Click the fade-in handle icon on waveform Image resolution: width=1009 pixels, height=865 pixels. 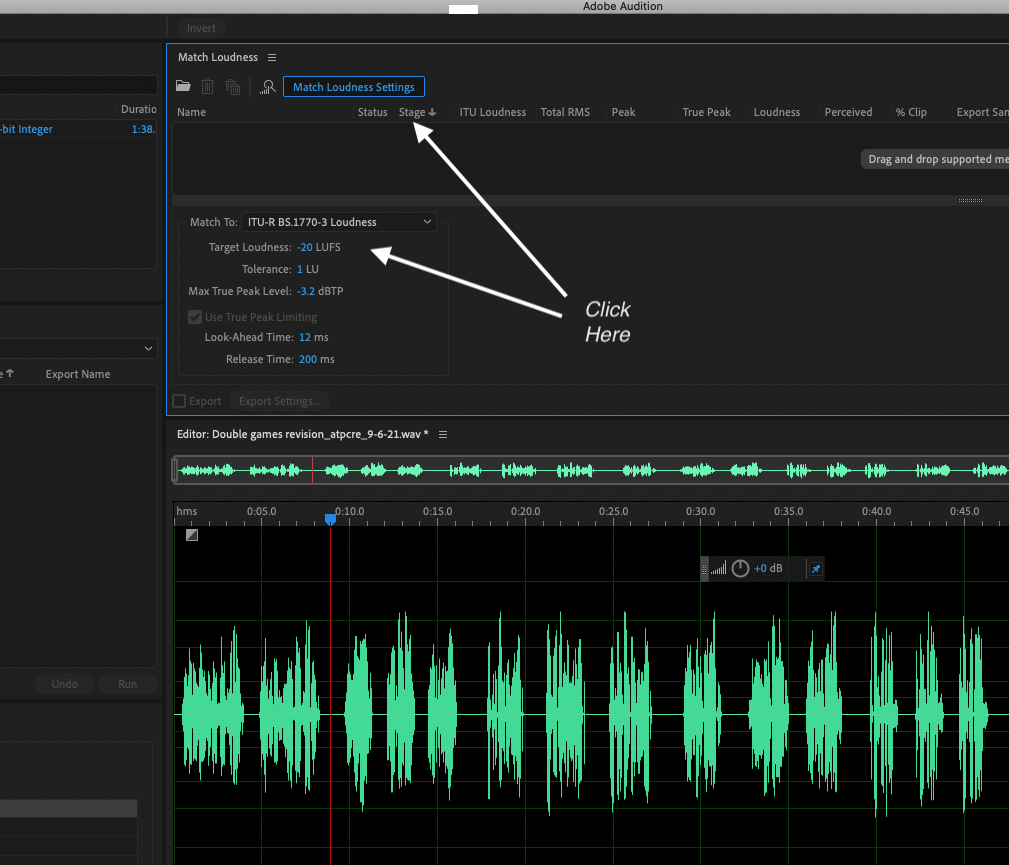[x=192, y=535]
